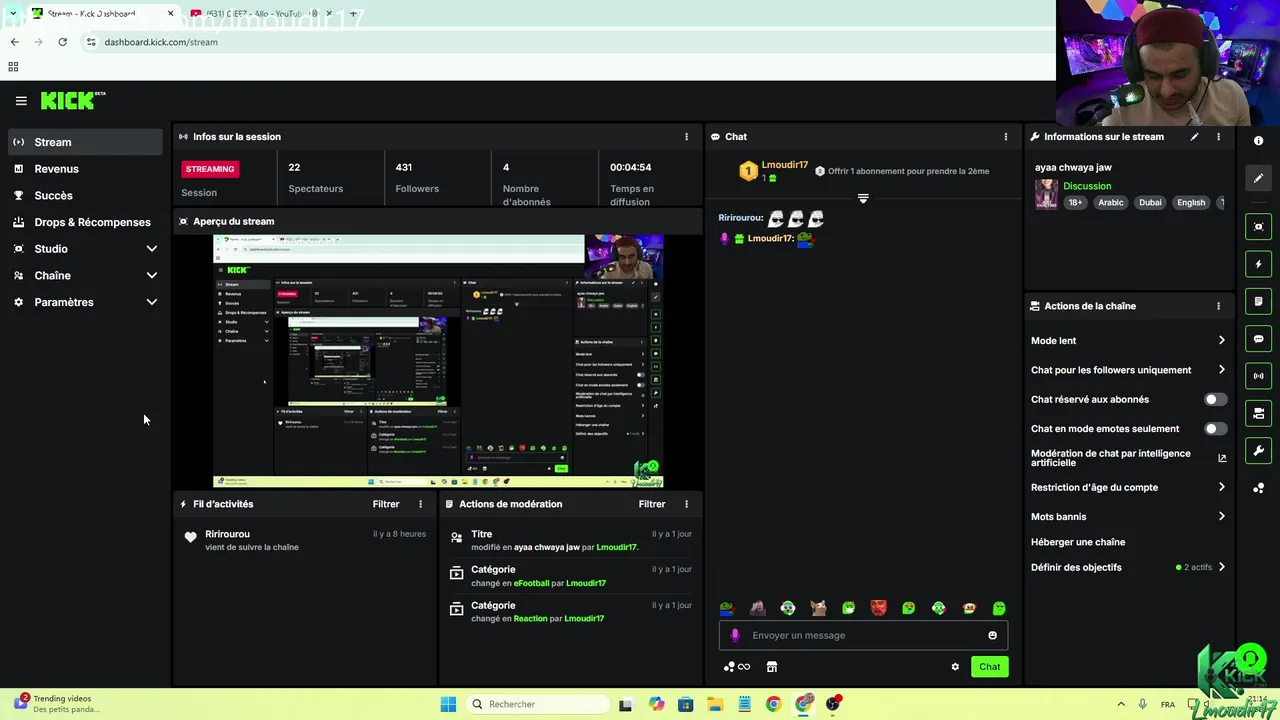The height and width of the screenshot is (720, 1280).
Task: Click the Arabic tag chip
Action: [1111, 202]
